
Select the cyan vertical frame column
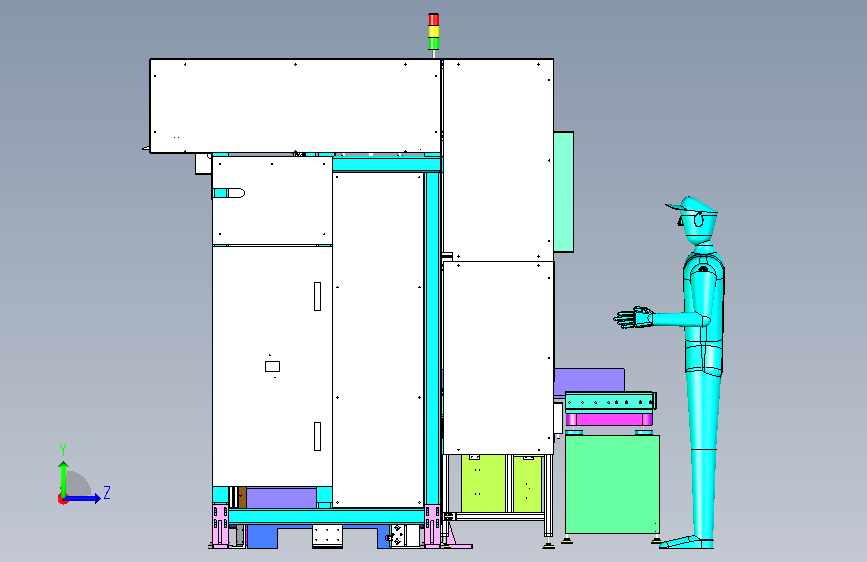(x=431, y=339)
